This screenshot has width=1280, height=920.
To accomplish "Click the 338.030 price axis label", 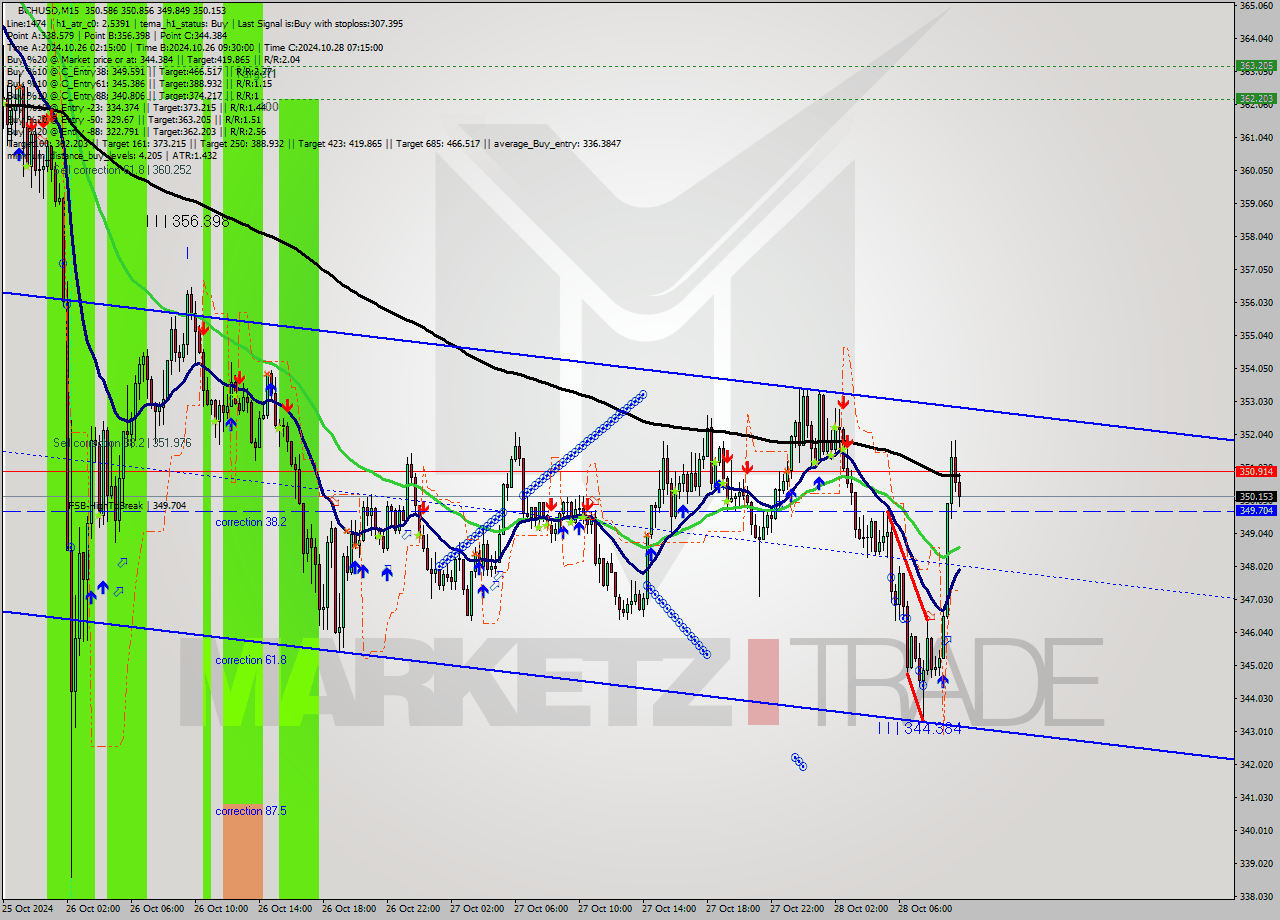I will tap(1256, 897).
